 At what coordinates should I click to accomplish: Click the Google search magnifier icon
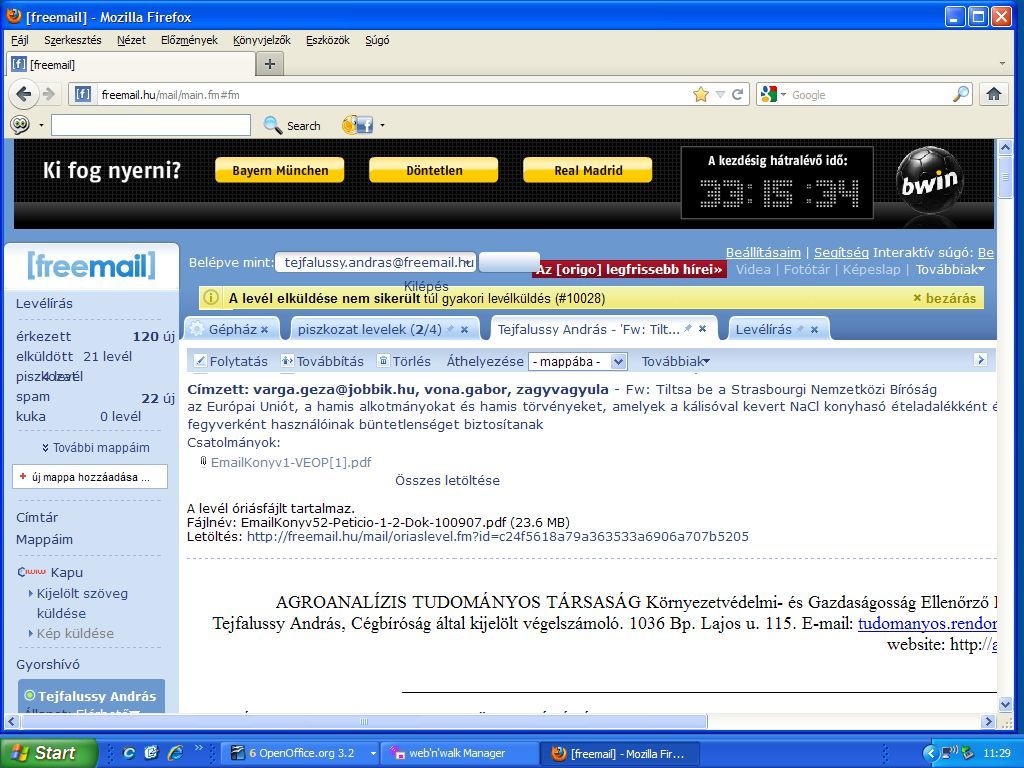961,94
